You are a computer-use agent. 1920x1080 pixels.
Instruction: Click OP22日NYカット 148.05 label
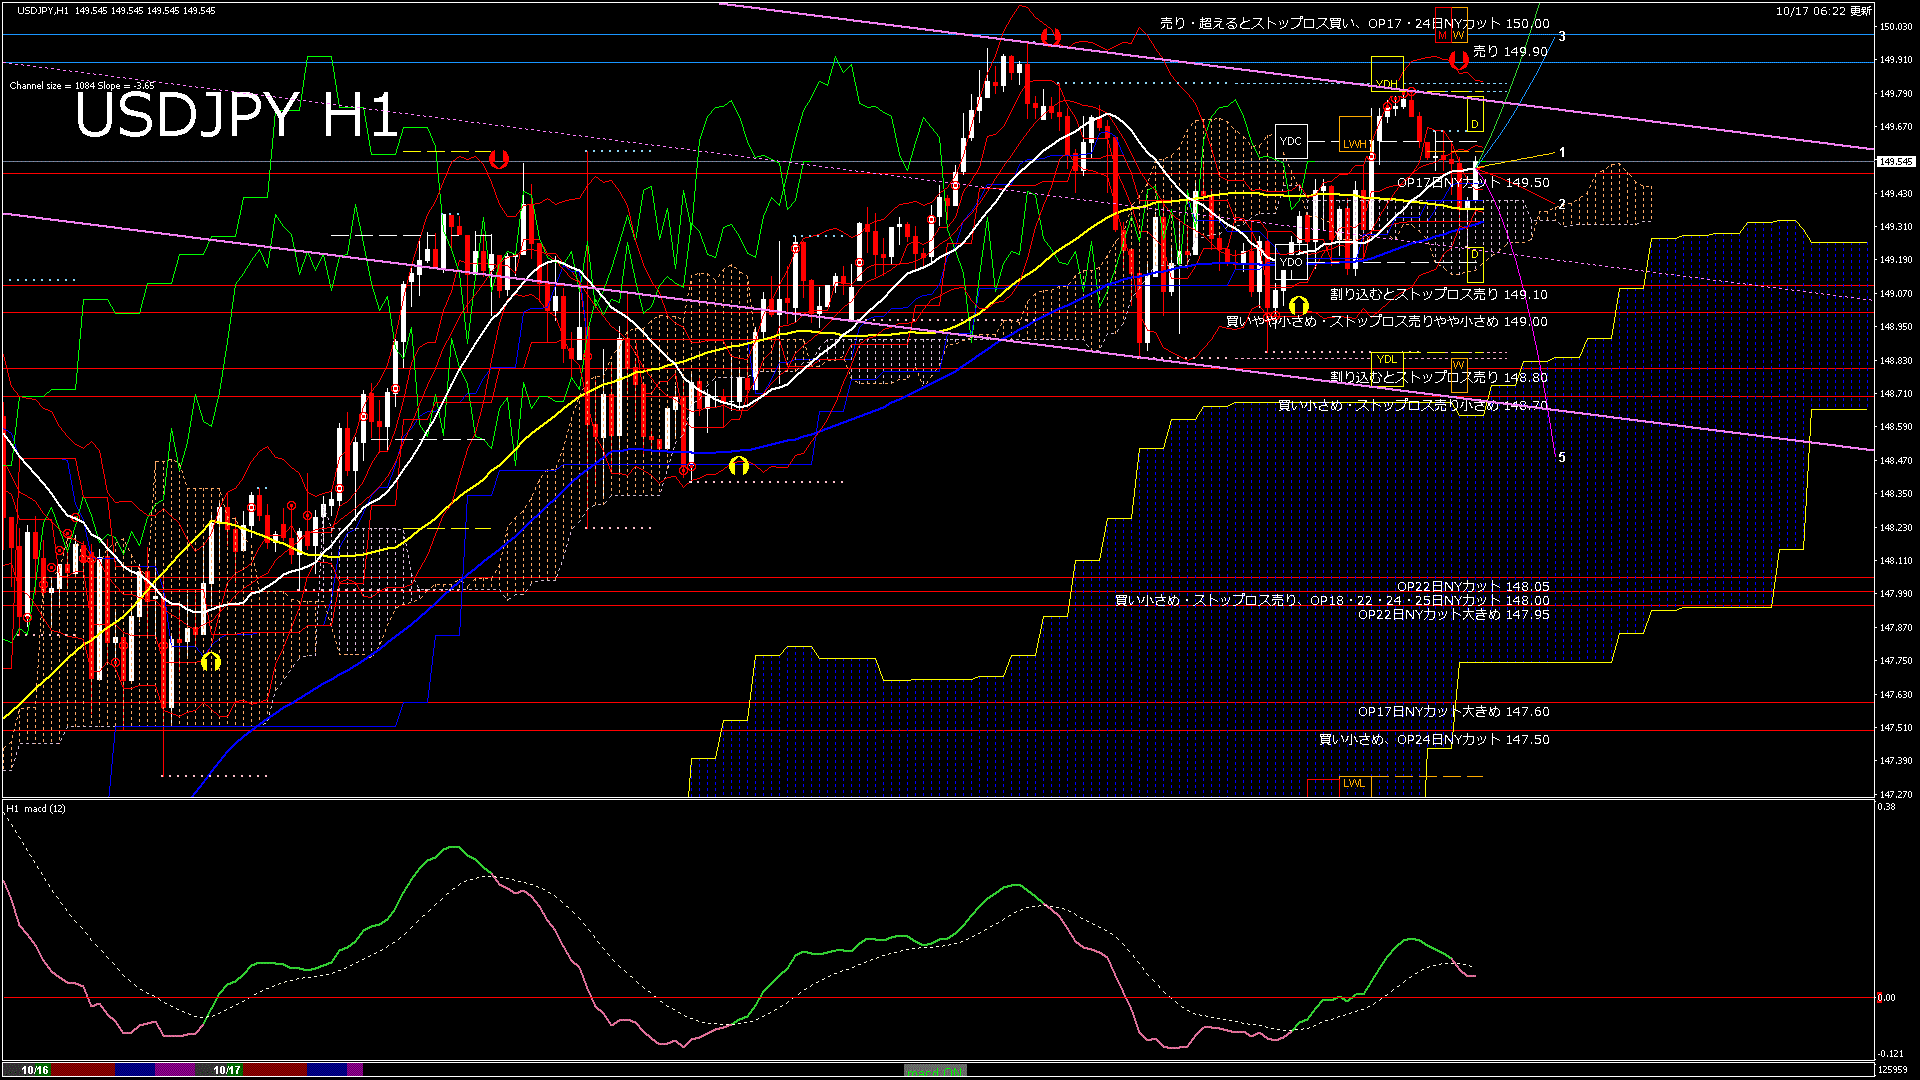click(1473, 587)
